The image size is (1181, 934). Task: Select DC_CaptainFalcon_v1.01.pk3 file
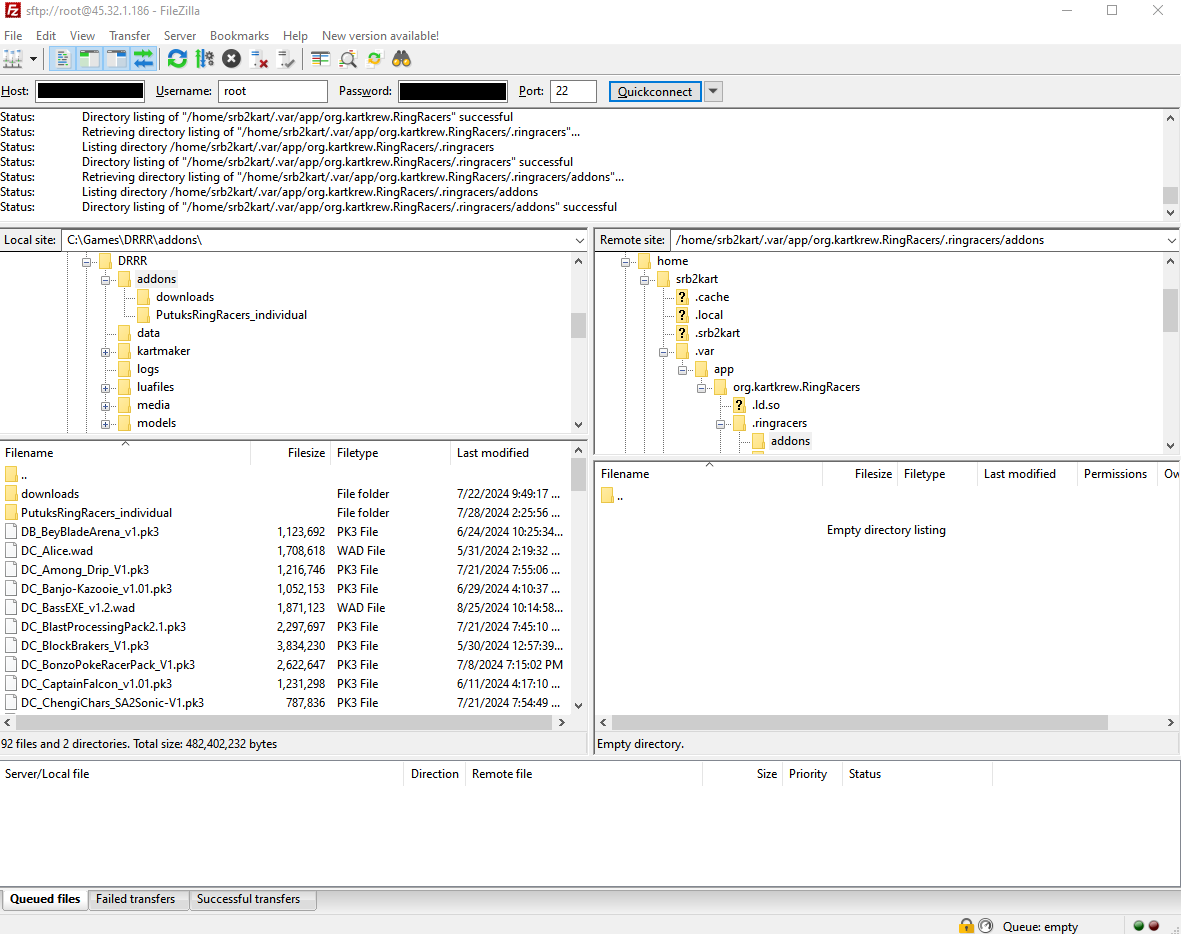point(96,684)
